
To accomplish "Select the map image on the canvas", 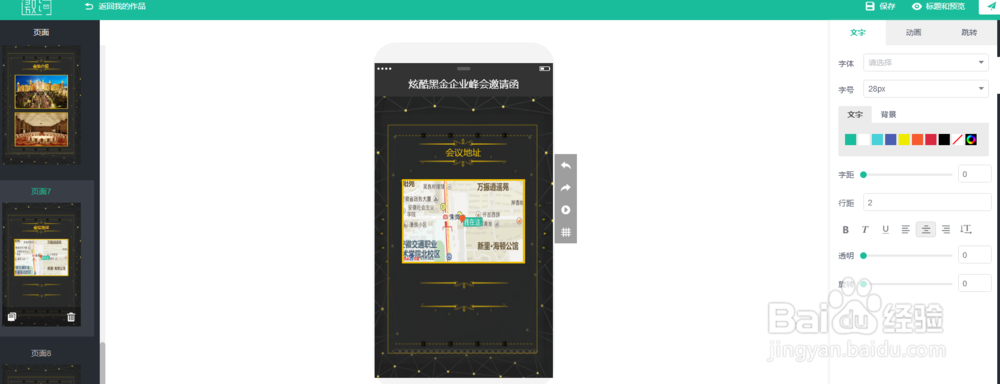I will tap(463, 221).
